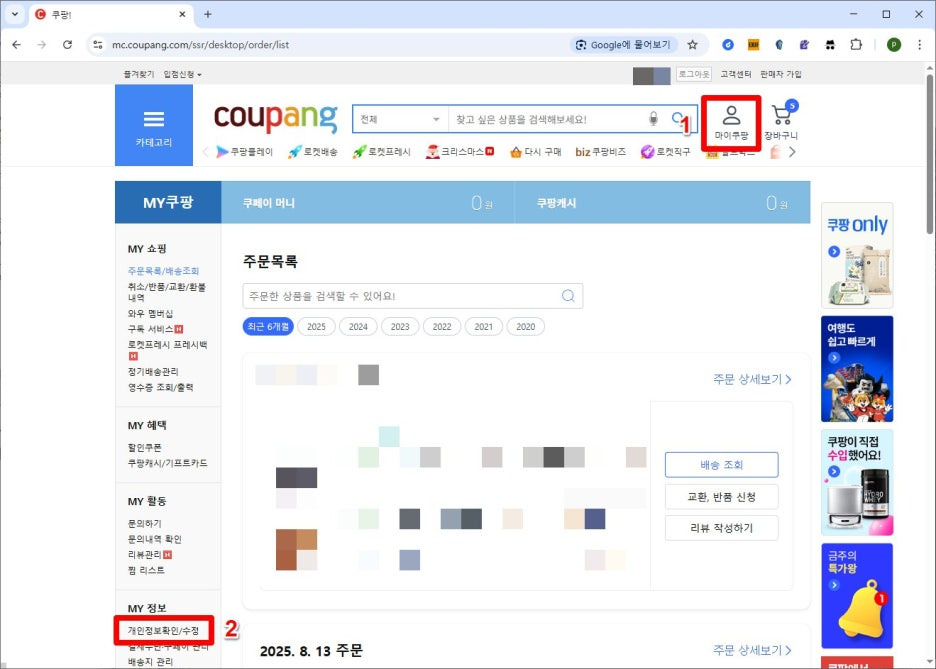Click the 쿠팡캐시 balance panel
The image size is (936, 669).
click(663, 202)
